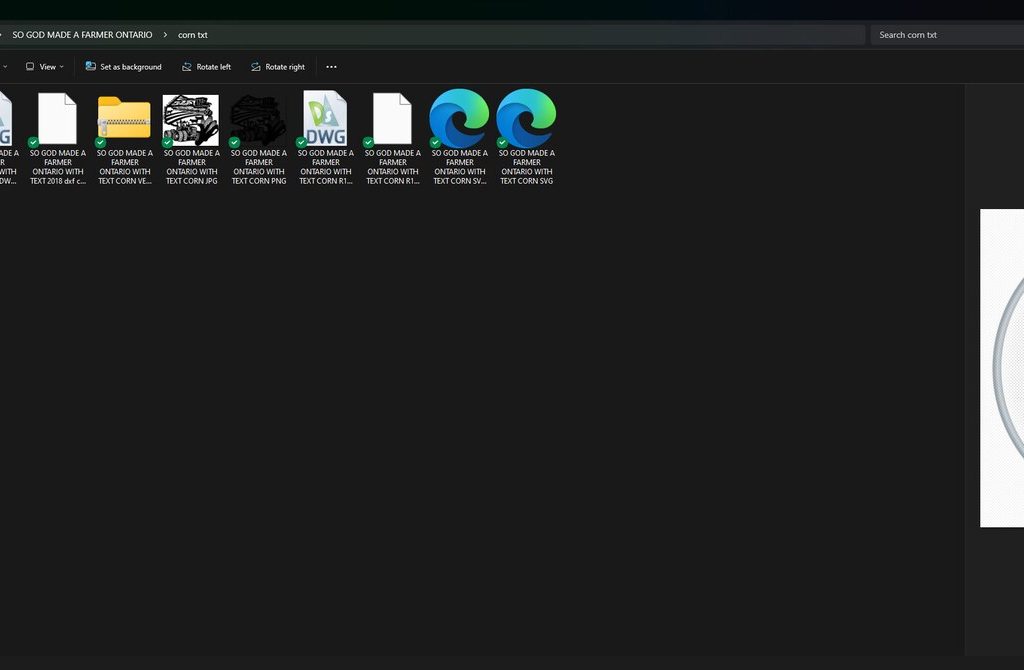This screenshot has width=1024, height=670.
Task: Select the last Edge file TEXT CORN SVG
Action: click(x=526, y=120)
